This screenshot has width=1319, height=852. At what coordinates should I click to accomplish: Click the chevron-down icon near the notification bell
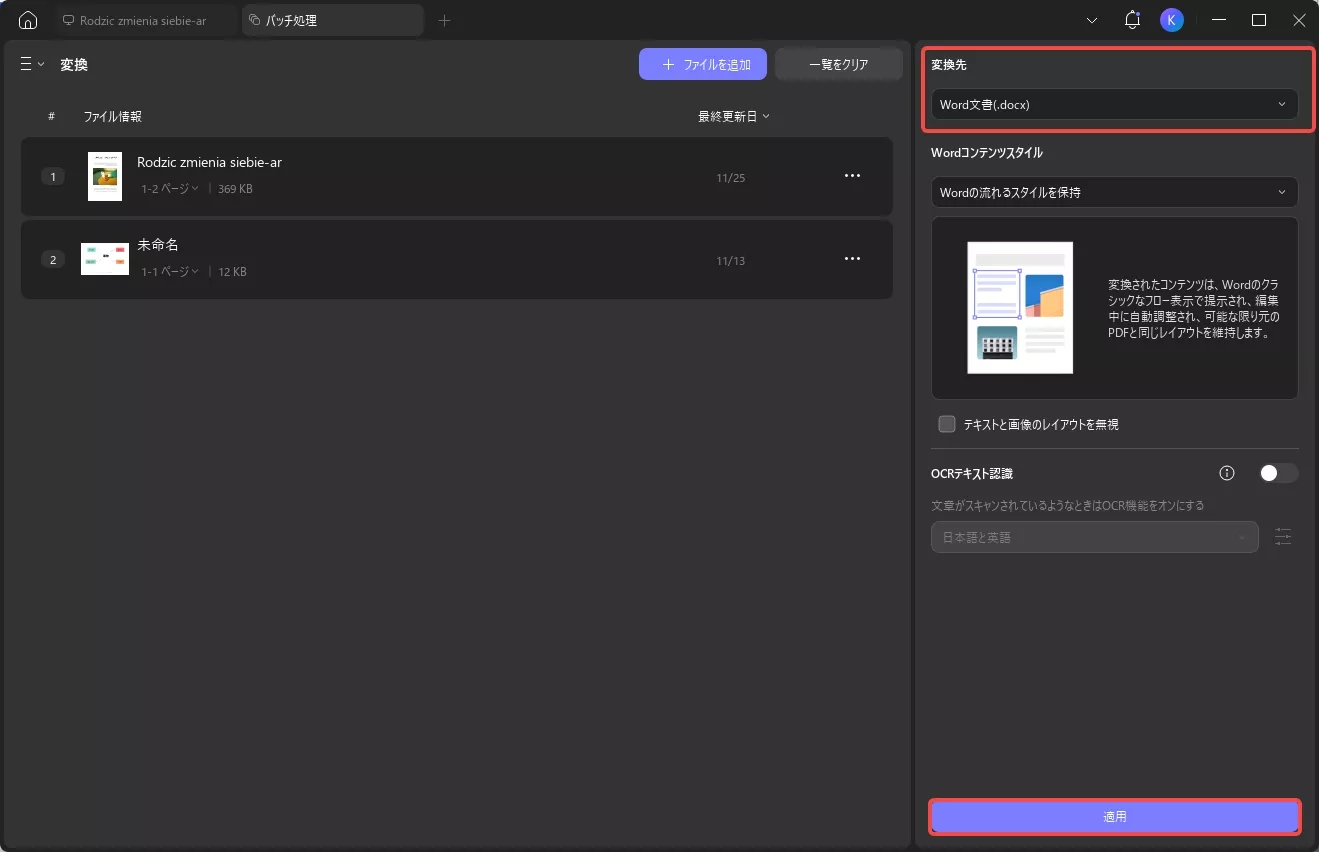(x=1091, y=20)
